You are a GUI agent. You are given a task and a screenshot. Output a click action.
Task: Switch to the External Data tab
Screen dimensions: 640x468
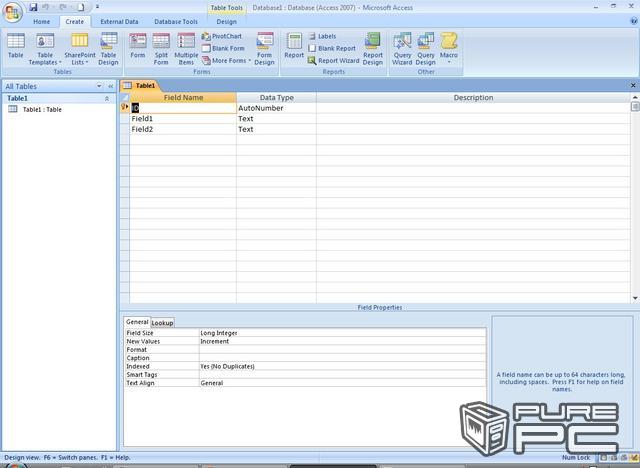click(118, 21)
